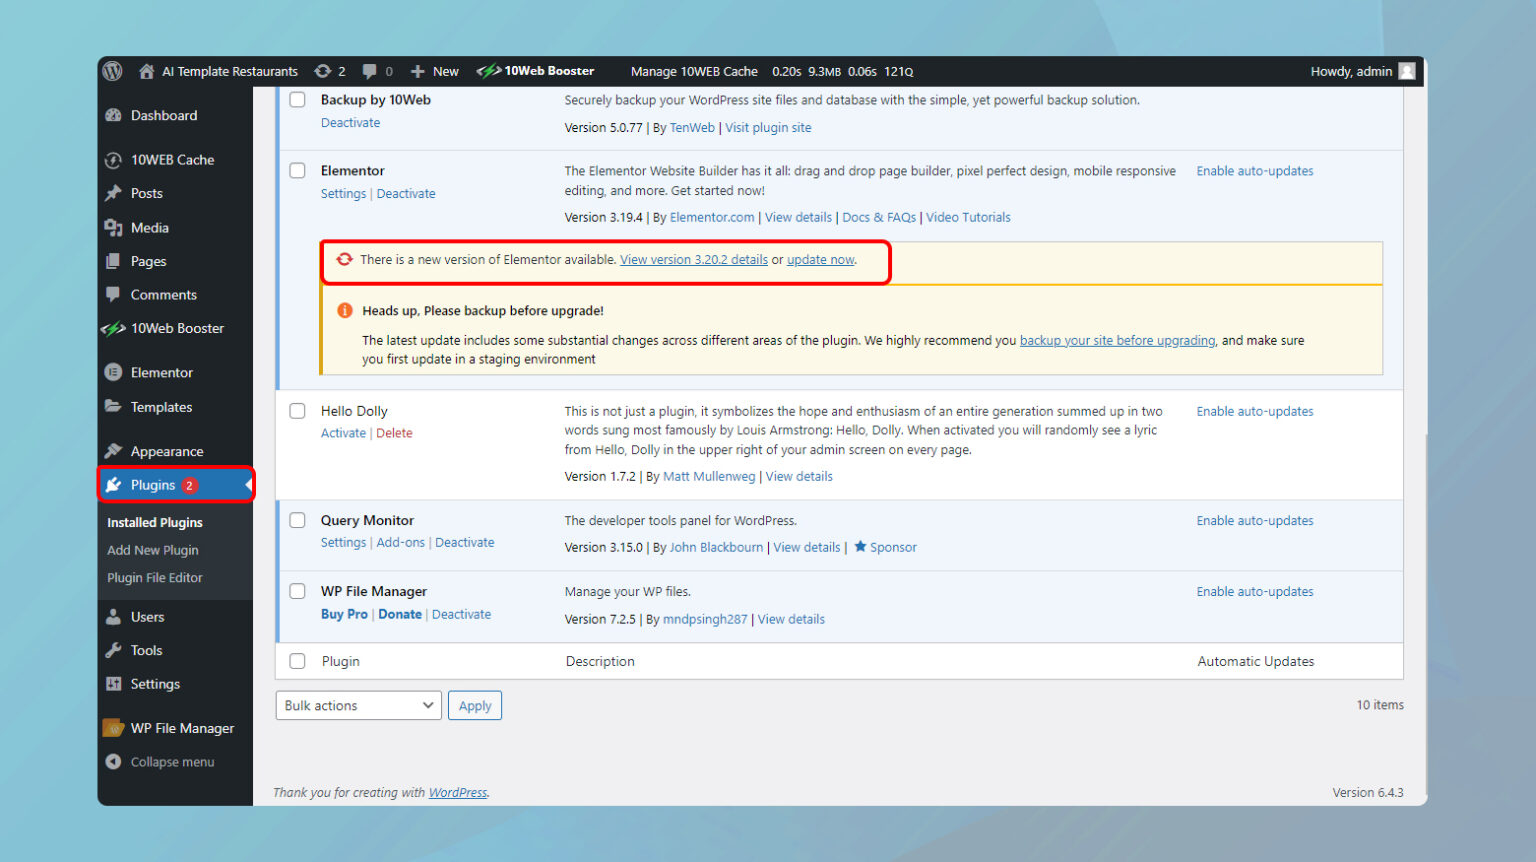Image resolution: width=1536 pixels, height=862 pixels.
Task: Check pending updates via the update arrows icon
Action: [x=321, y=71]
